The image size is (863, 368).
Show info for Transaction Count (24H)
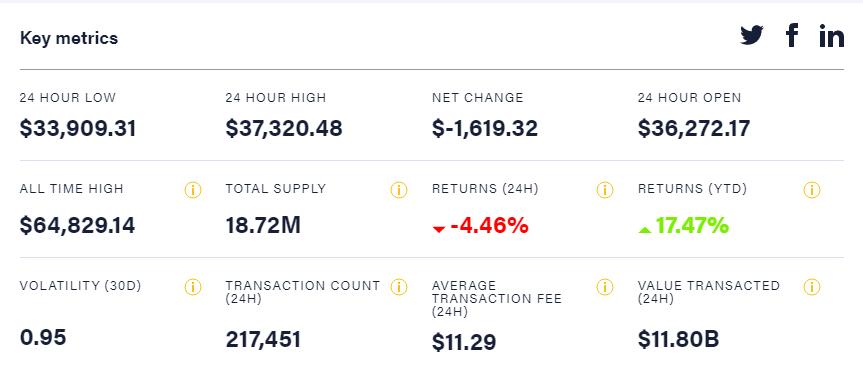pyautogui.click(x=398, y=287)
